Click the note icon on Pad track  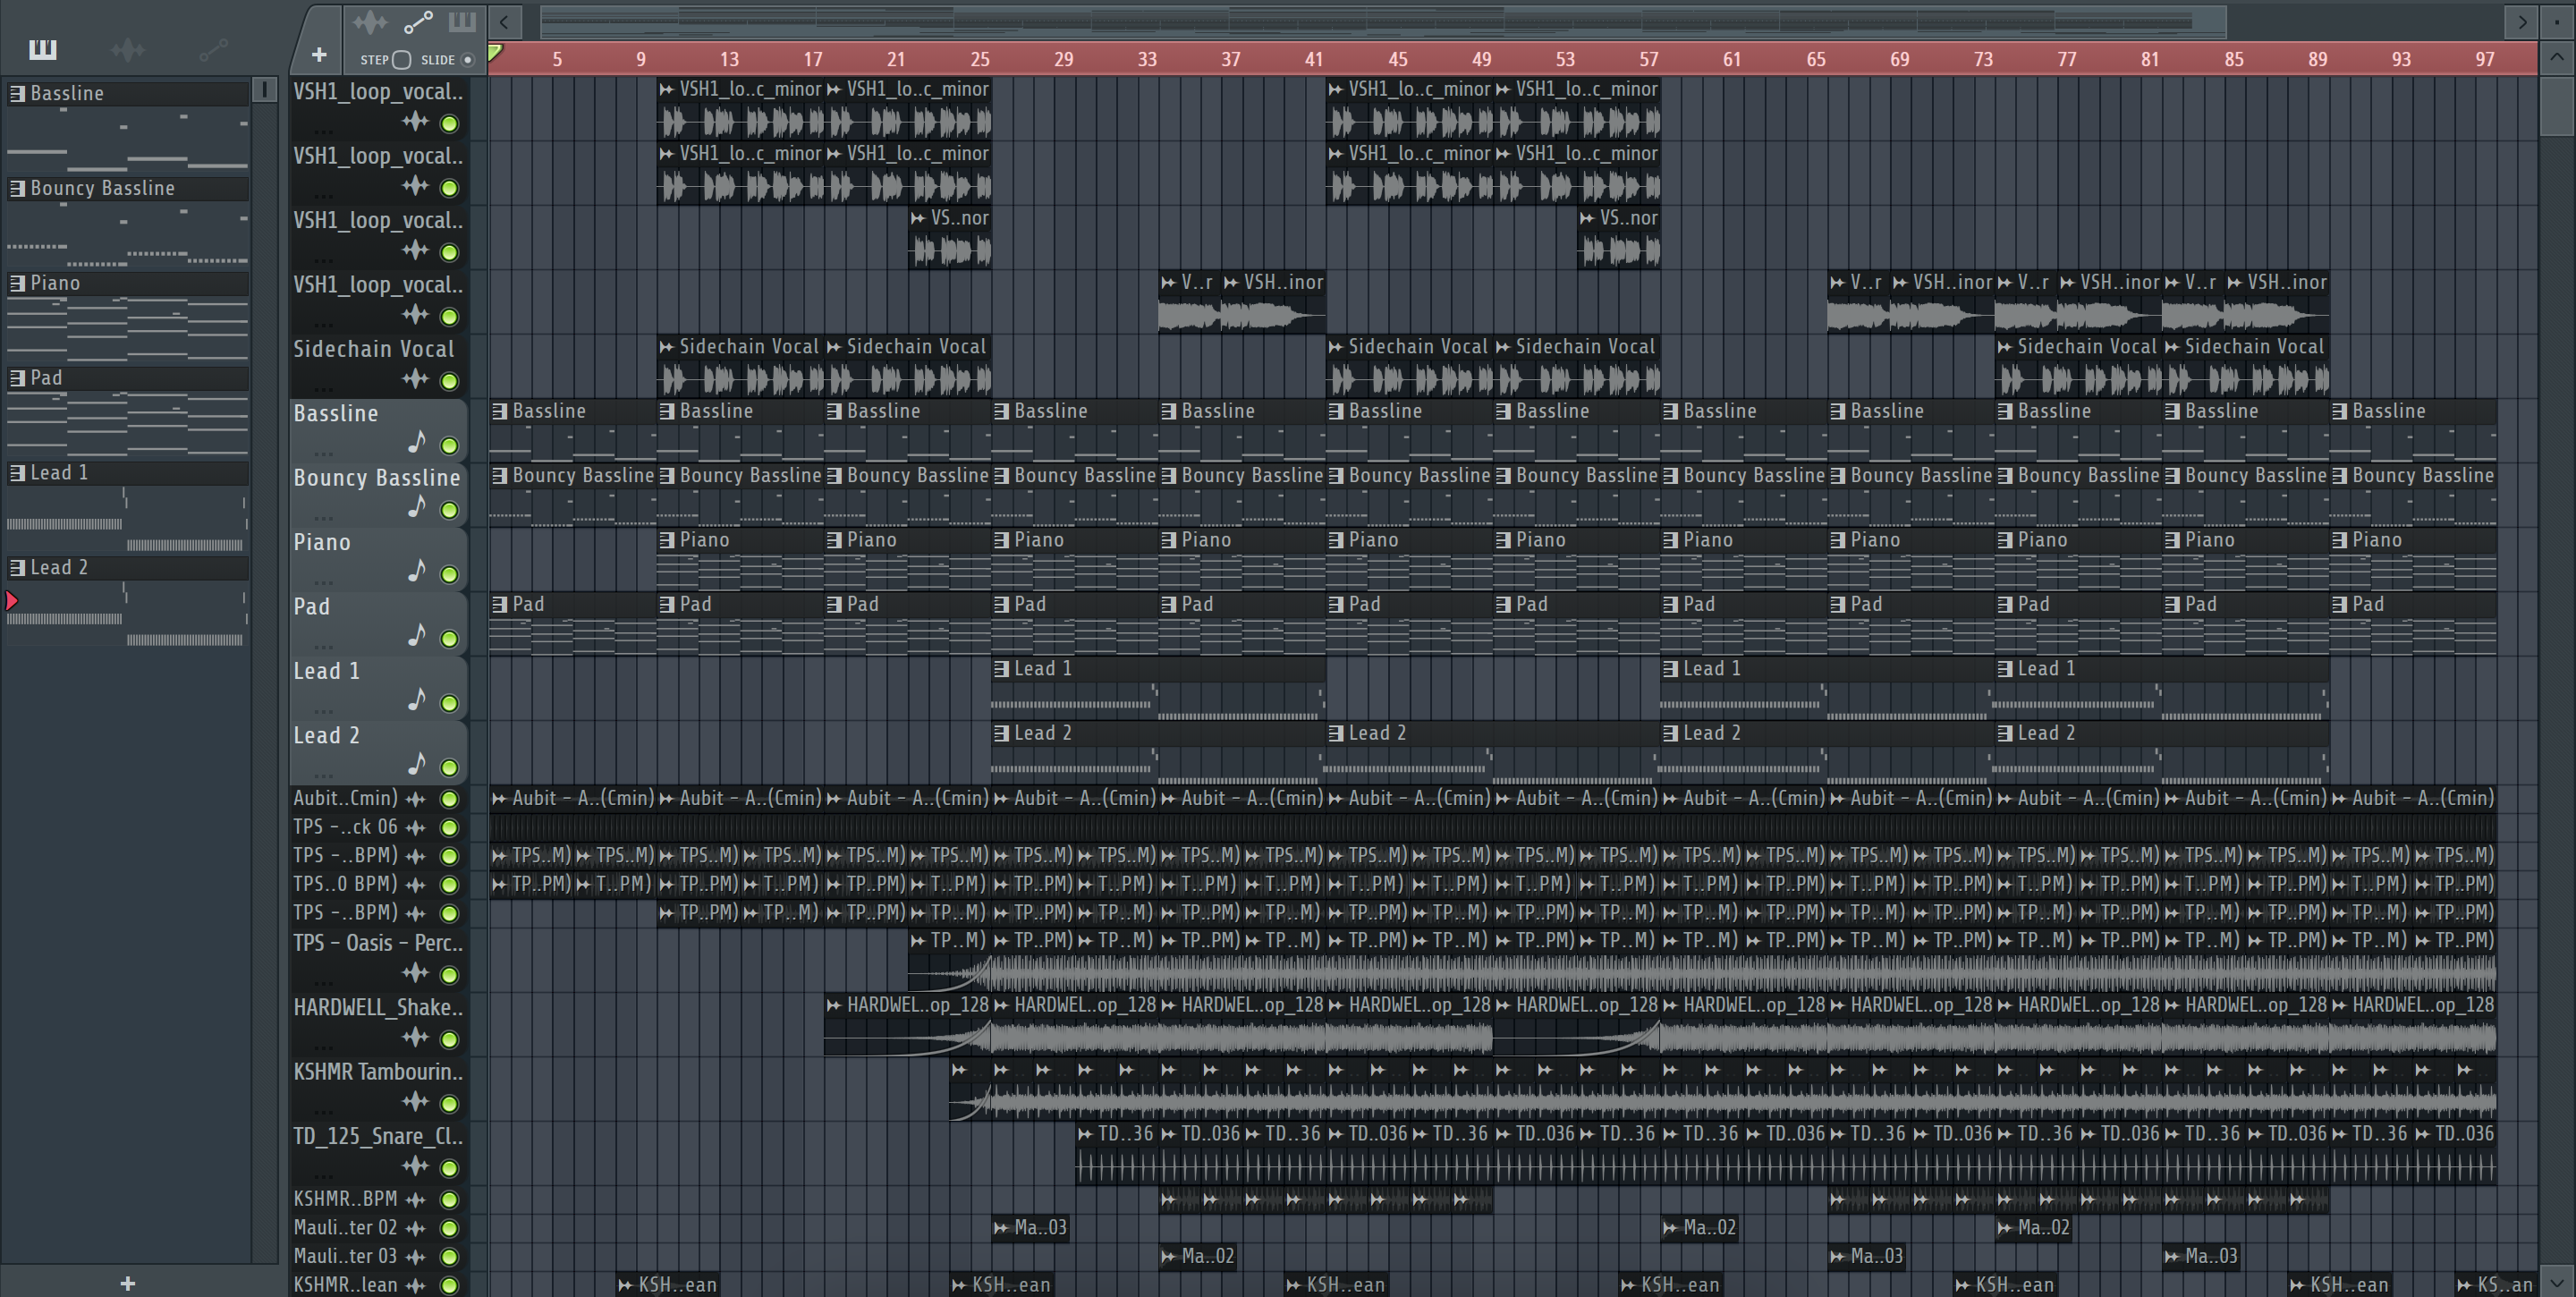(417, 635)
